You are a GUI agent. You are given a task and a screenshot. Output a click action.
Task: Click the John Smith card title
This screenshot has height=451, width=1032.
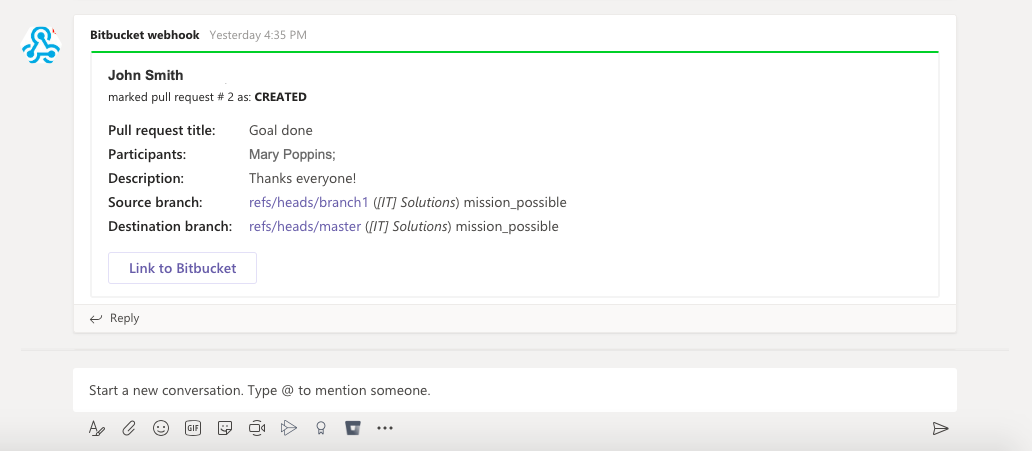click(146, 75)
